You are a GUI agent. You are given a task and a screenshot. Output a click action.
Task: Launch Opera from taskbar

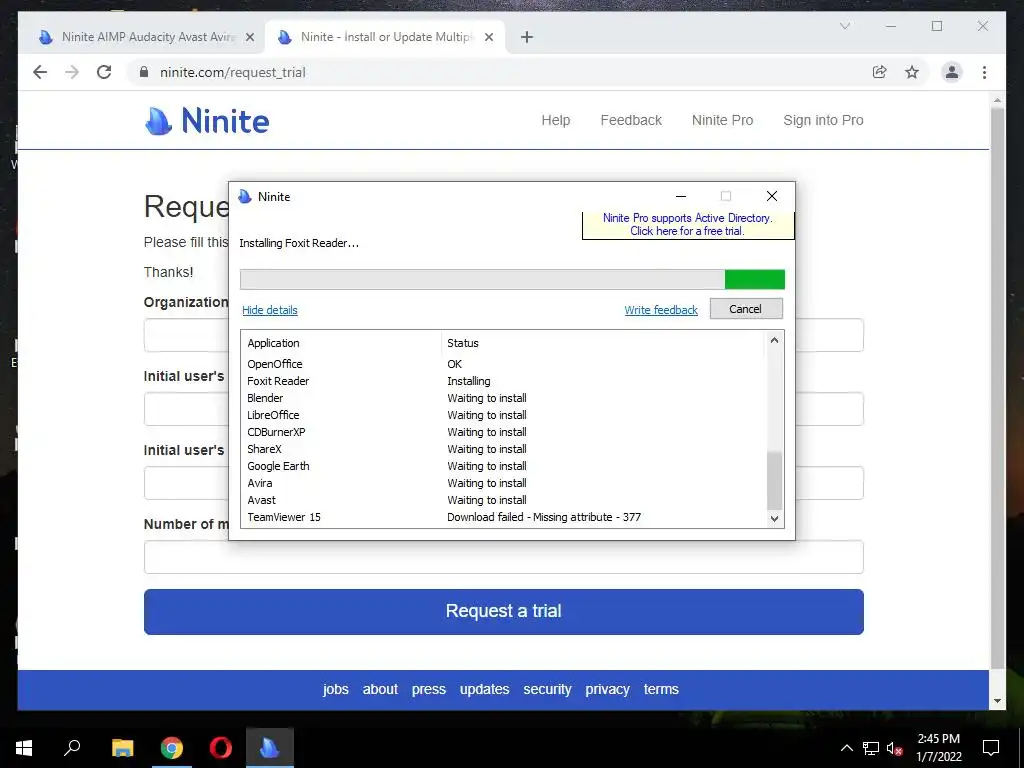coord(221,748)
